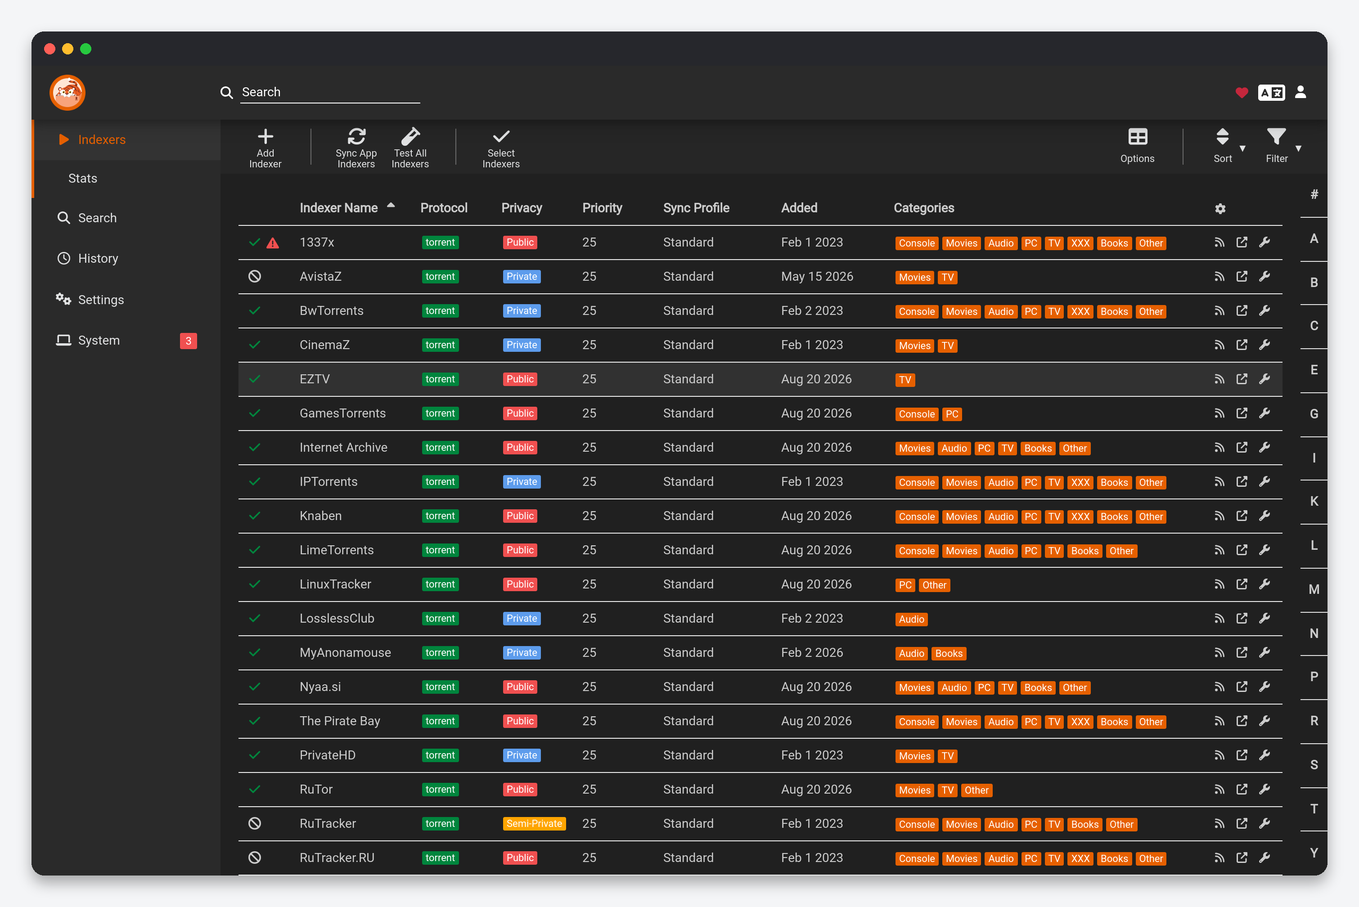Click wrench icon for RuTracker.RU
Image resolution: width=1359 pixels, height=907 pixels.
point(1265,858)
